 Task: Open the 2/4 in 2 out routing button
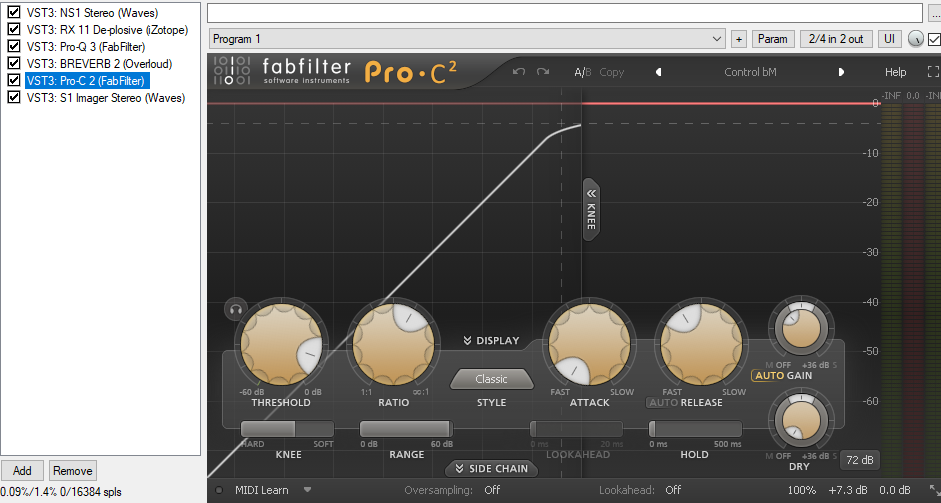[836, 39]
